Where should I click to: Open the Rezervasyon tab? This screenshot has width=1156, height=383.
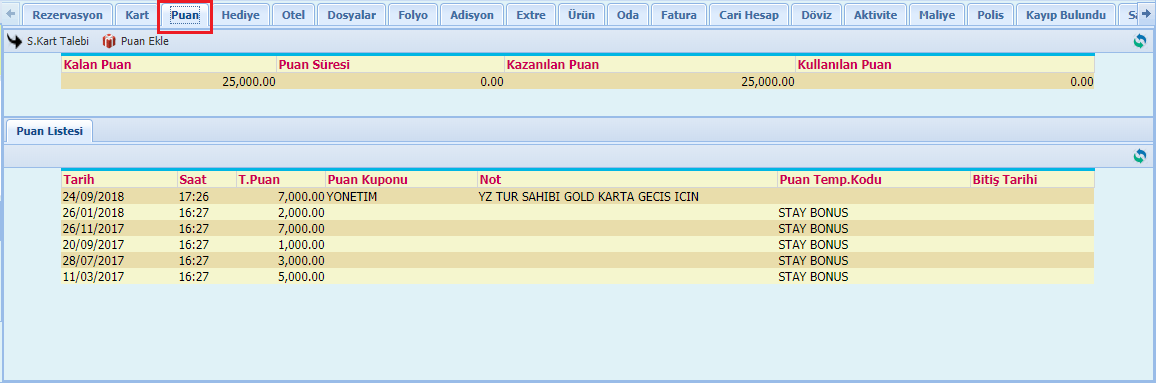tap(68, 15)
